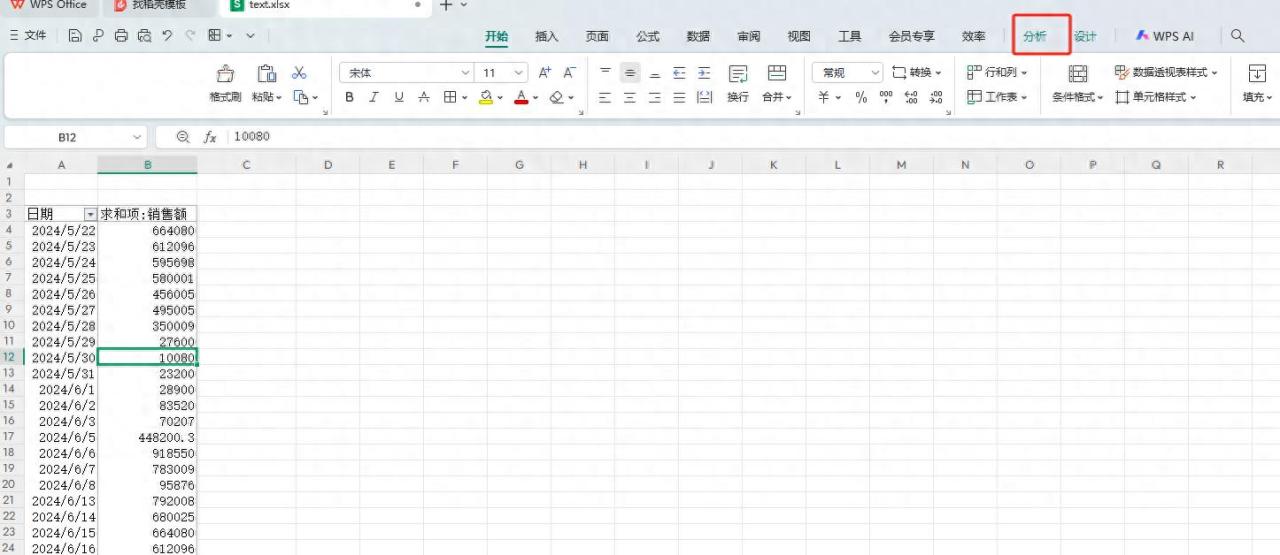Click the Save icon in quick access toolbar

point(75,36)
